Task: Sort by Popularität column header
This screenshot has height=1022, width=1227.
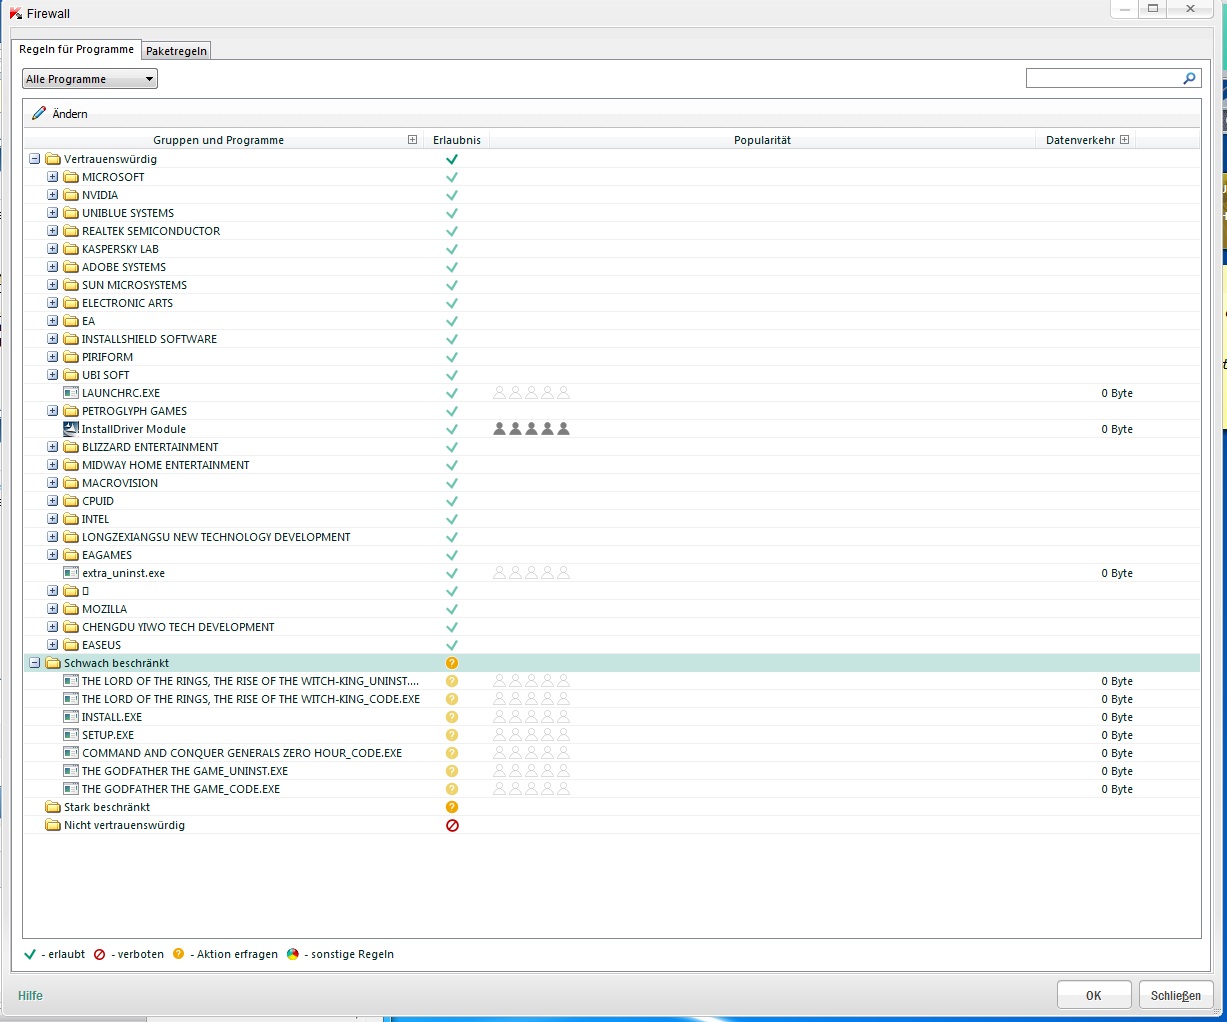Action: click(762, 140)
